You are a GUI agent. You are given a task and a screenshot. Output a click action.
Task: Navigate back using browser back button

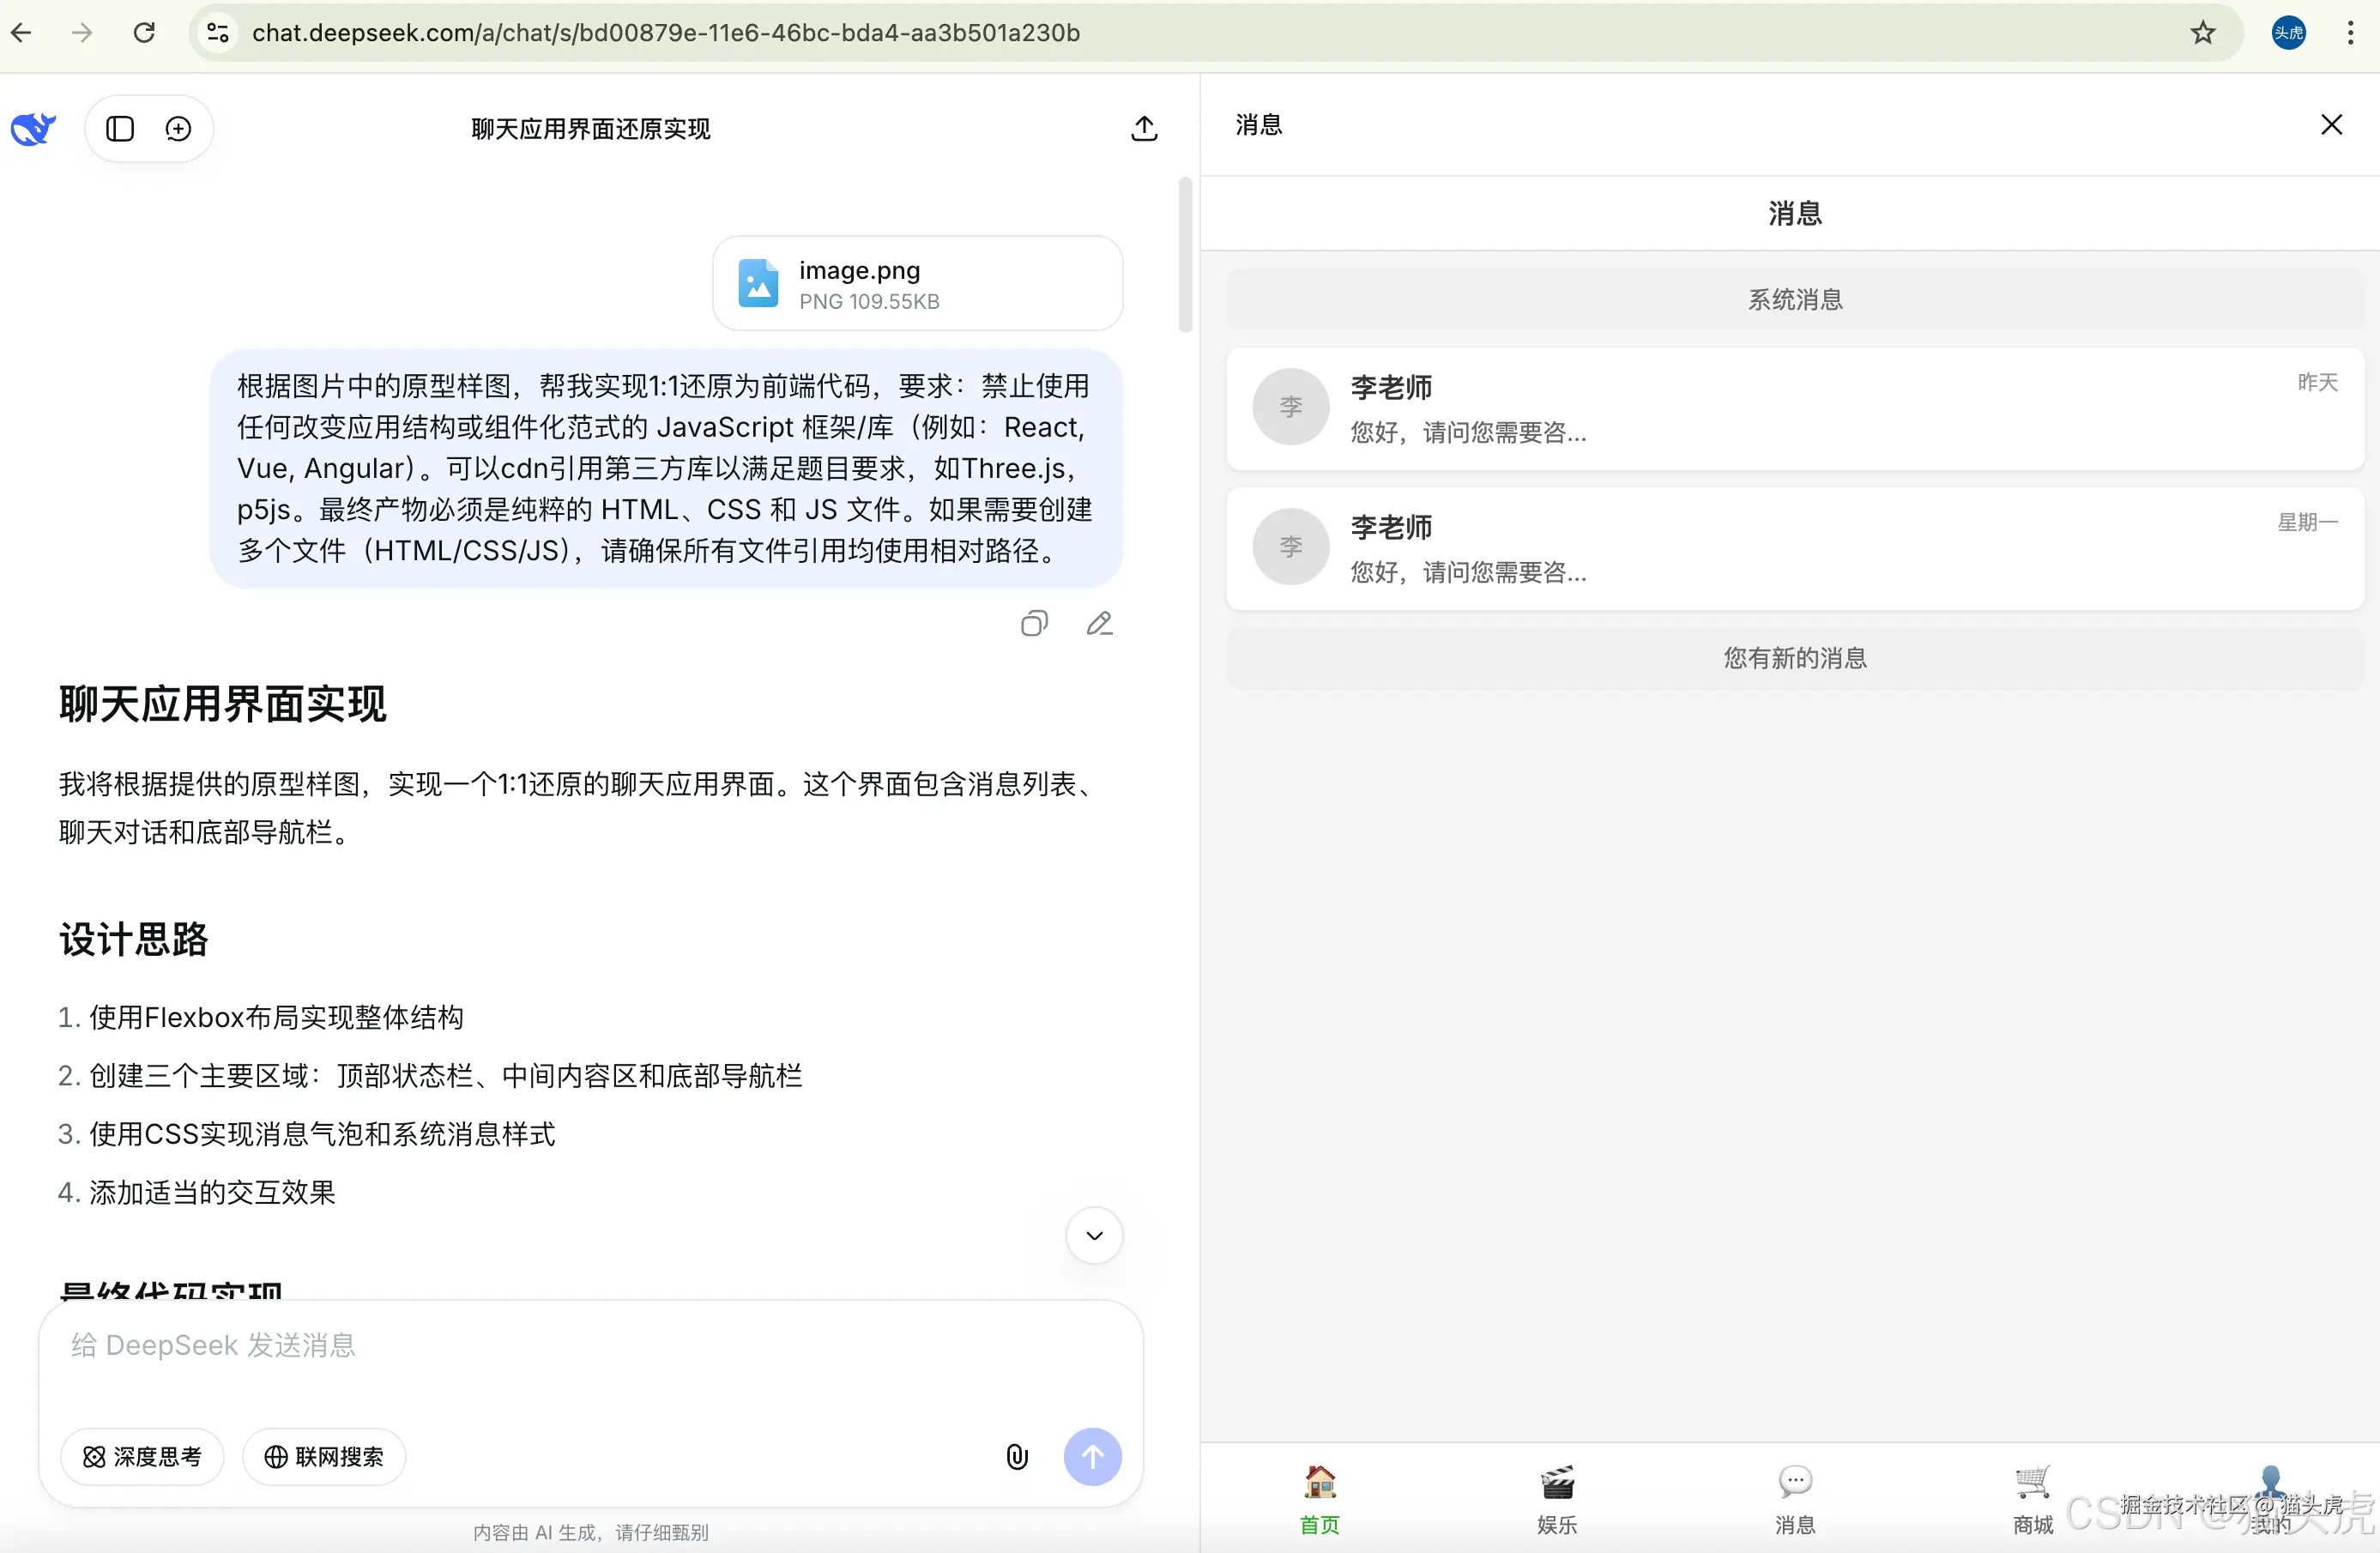[x=22, y=32]
